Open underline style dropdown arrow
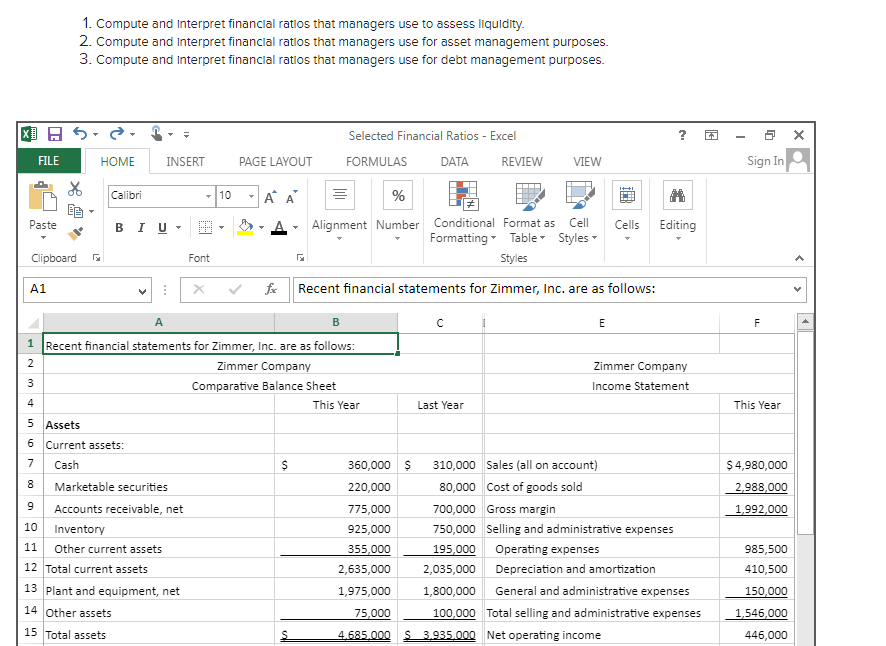 [x=178, y=227]
